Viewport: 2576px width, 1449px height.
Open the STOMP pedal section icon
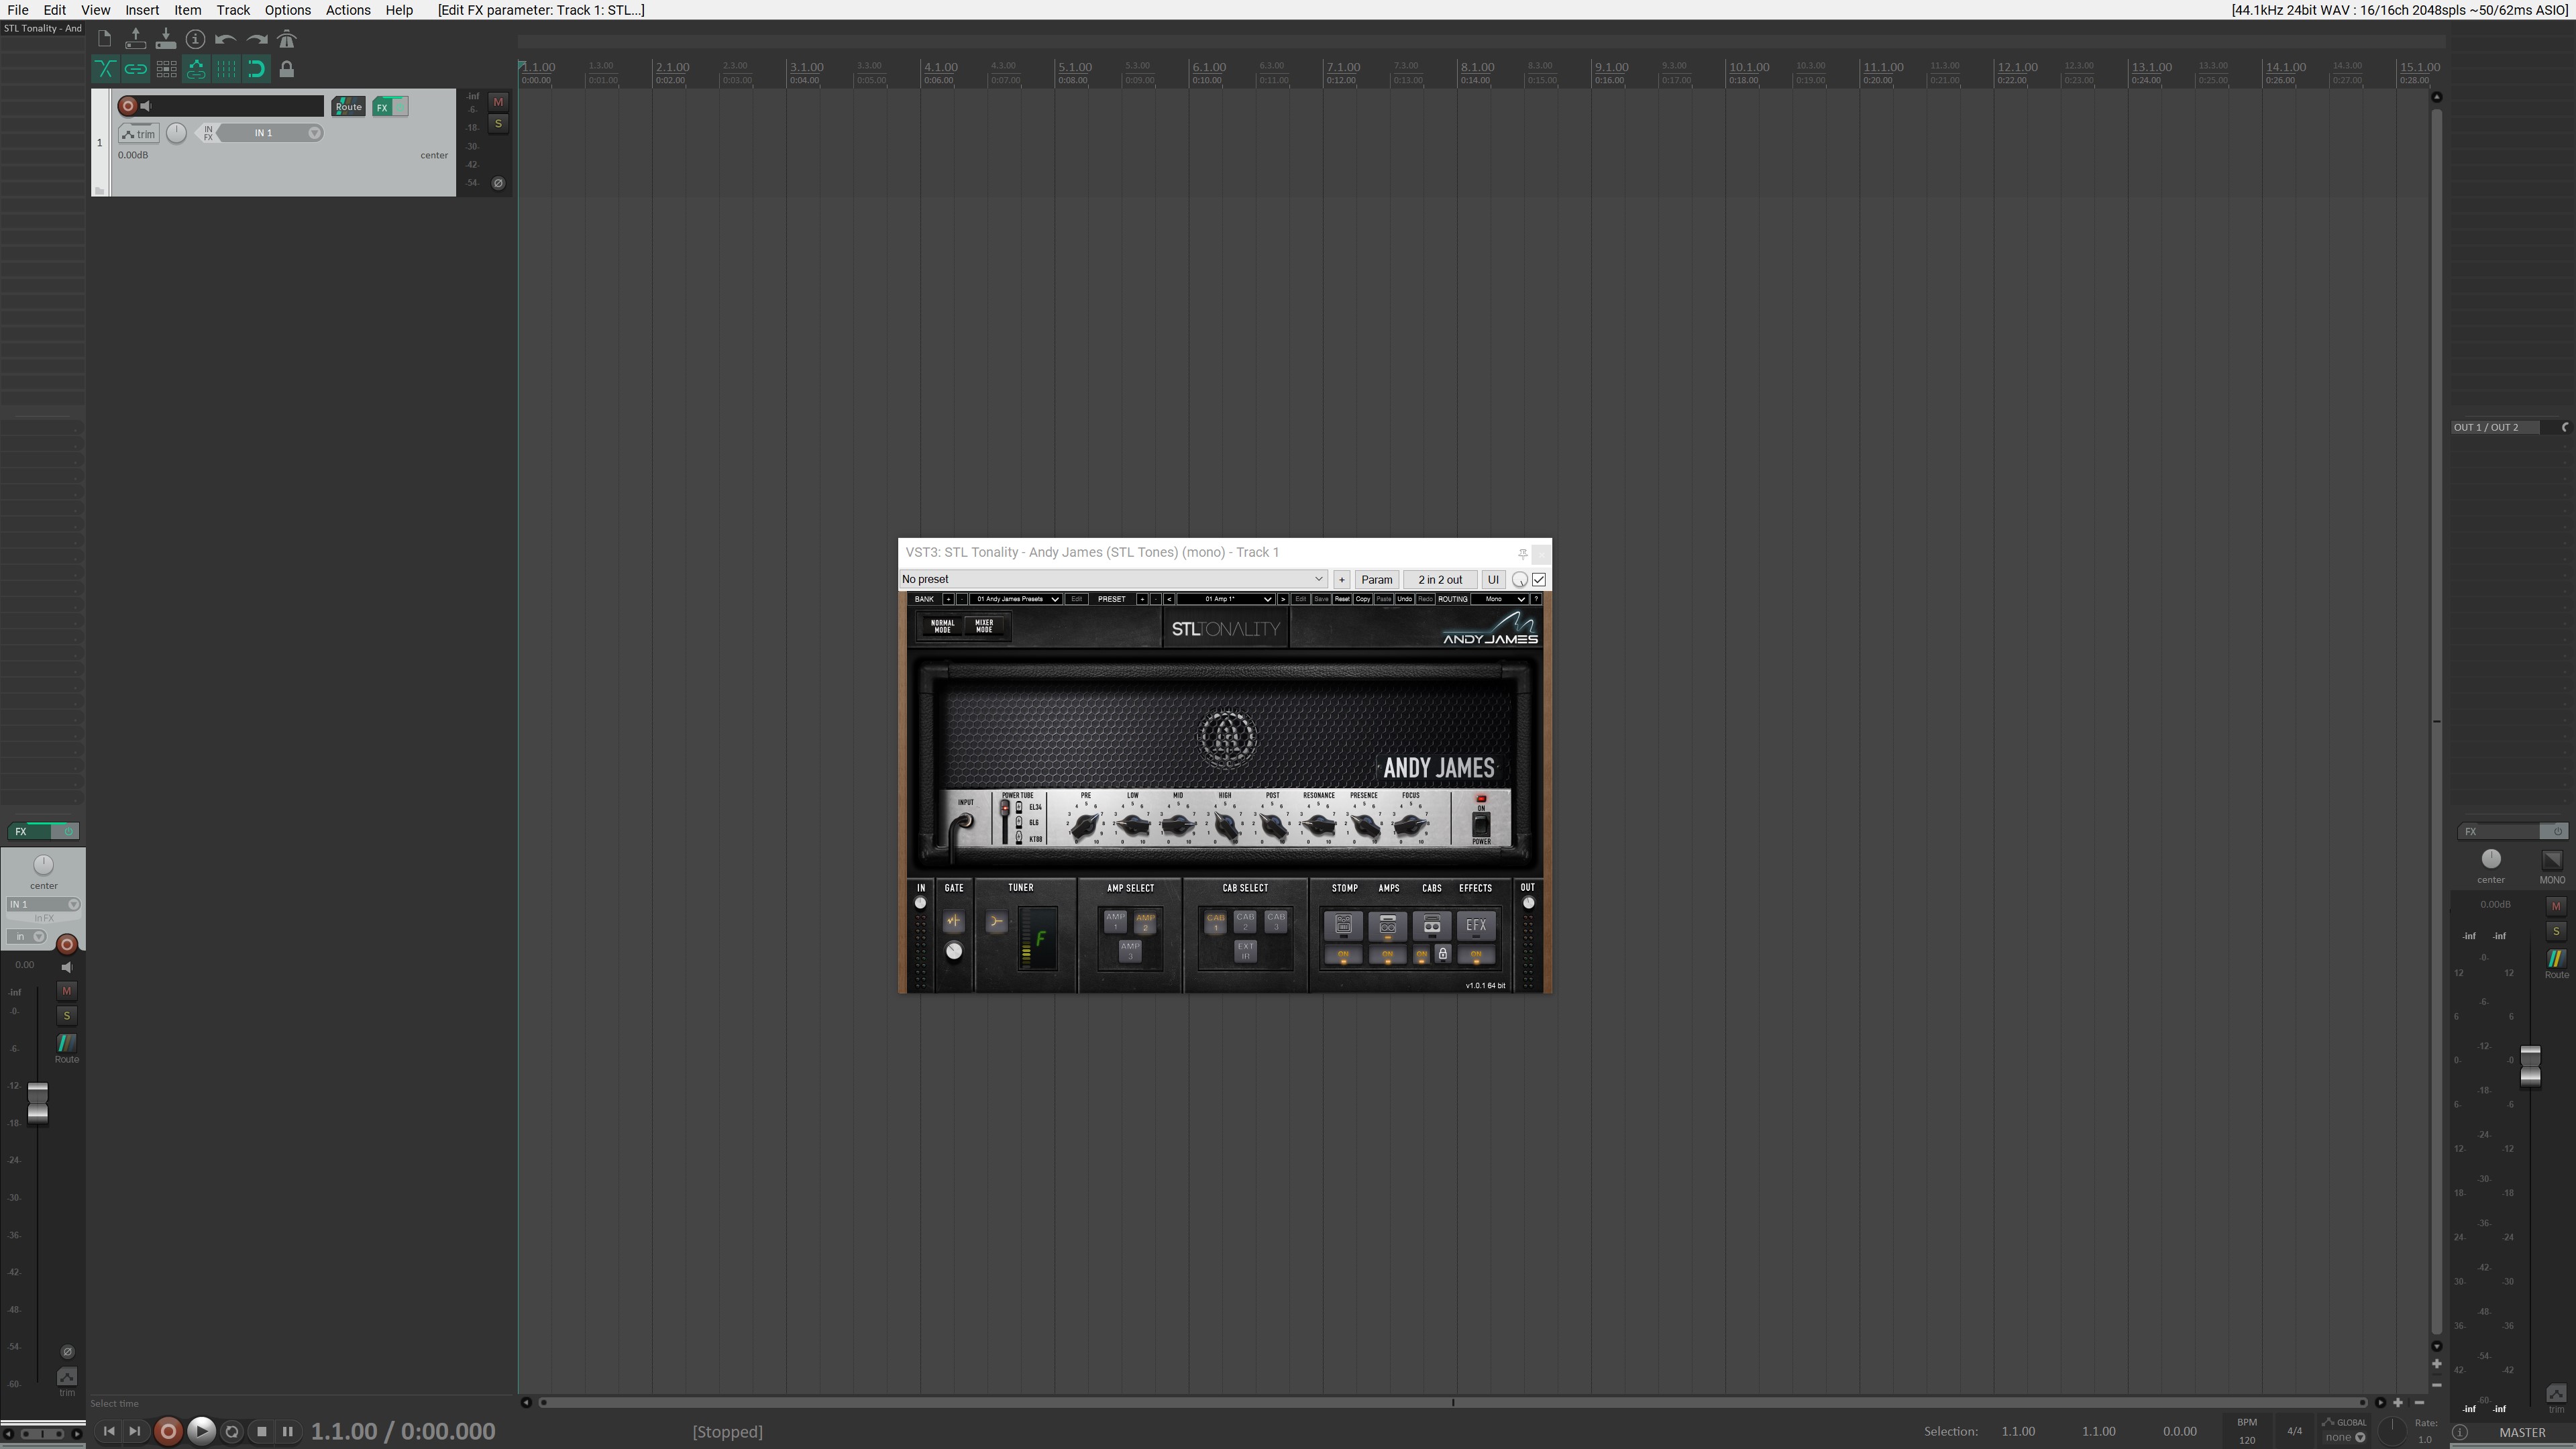click(x=1343, y=926)
